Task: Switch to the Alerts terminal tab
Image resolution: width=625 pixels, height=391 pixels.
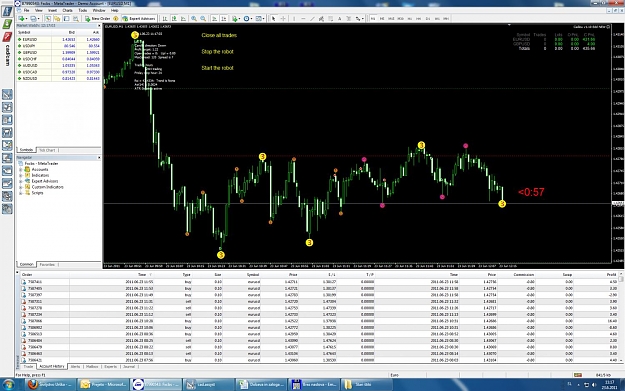Action: click(x=75, y=367)
